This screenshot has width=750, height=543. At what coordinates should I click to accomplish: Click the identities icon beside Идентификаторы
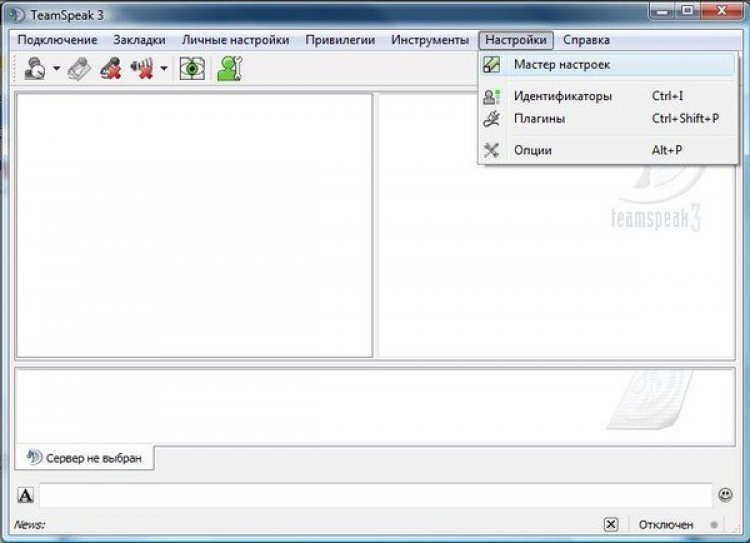coord(491,96)
